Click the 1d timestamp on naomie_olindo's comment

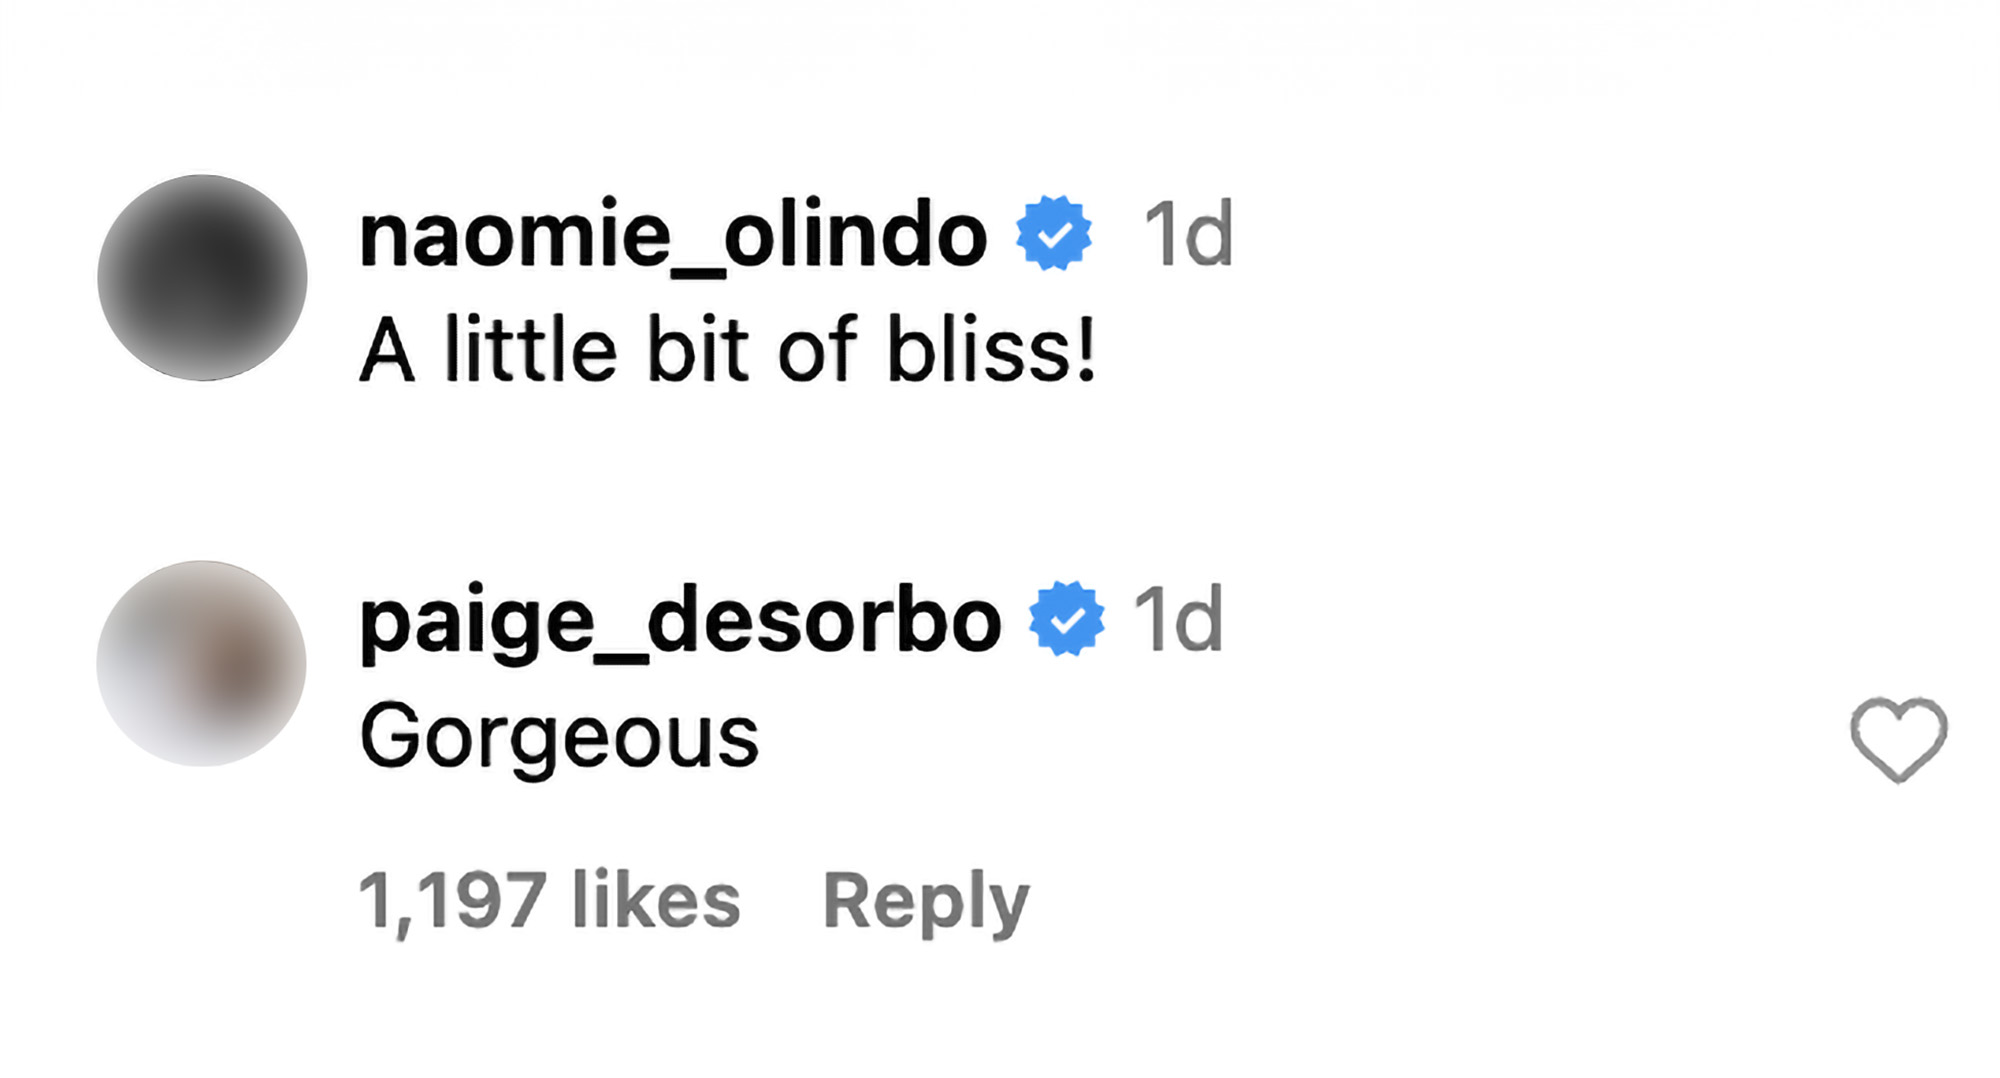click(x=1187, y=235)
